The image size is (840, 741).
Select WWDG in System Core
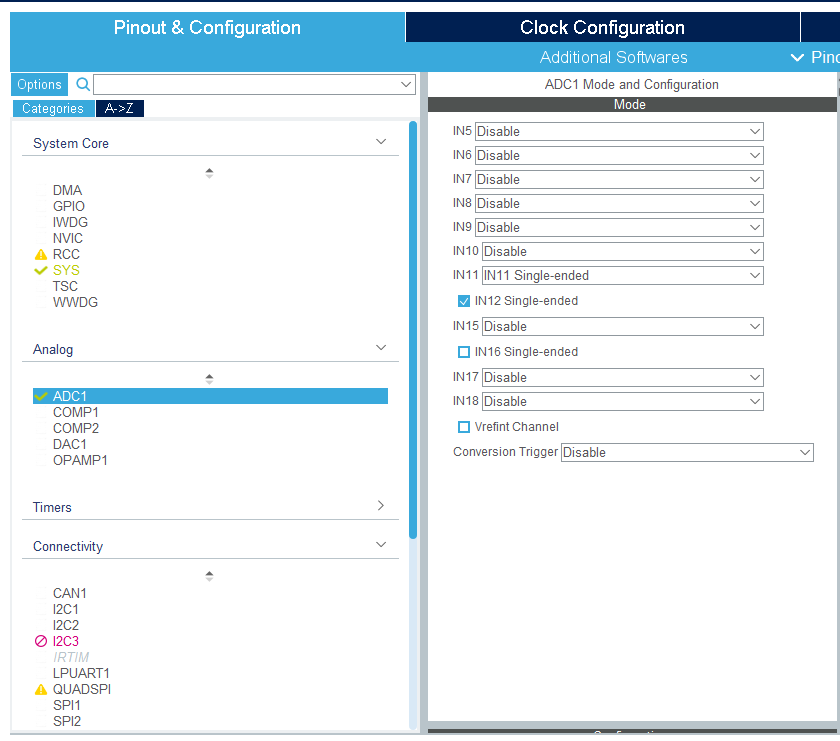point(75,303)
